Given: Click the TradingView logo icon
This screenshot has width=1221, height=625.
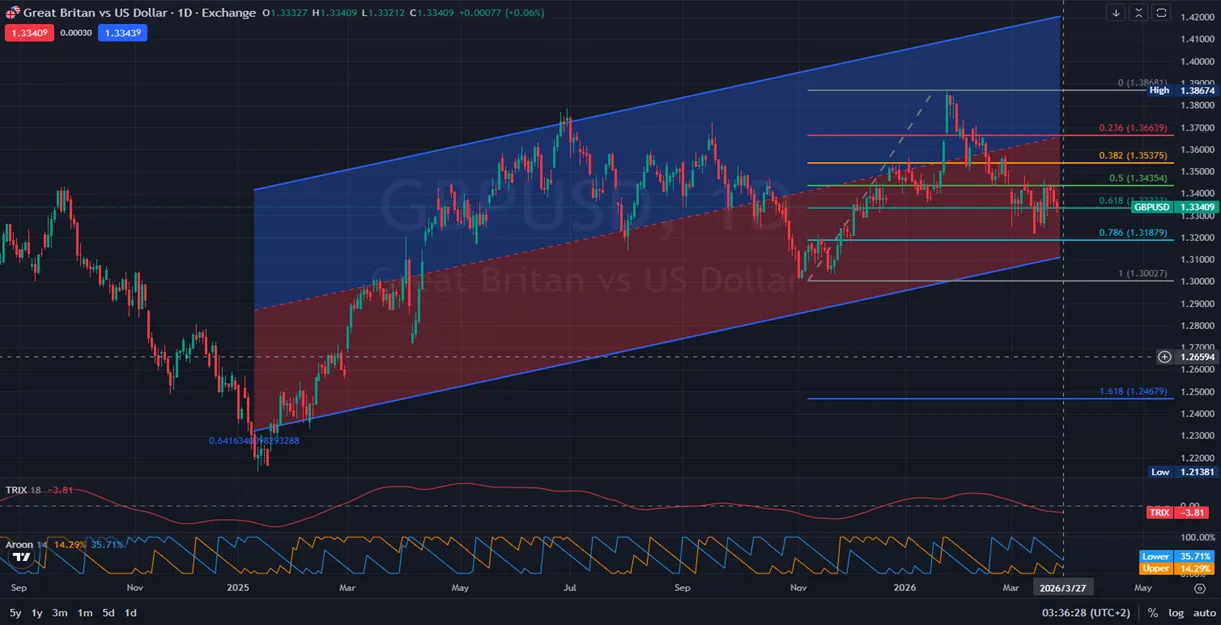Looking at the screenshot, I should [20, 556].
